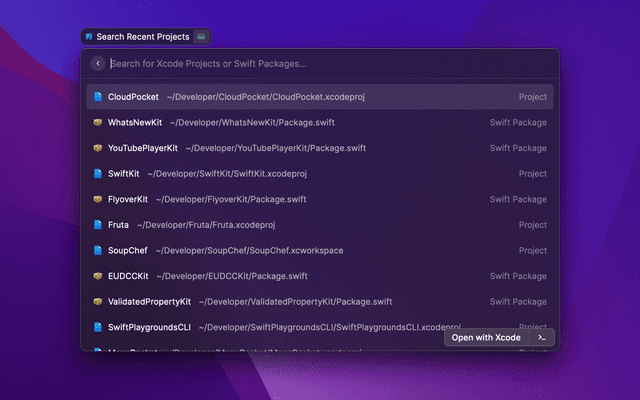
Task: Select the partially visible last project row
Action: pos(260,349)
